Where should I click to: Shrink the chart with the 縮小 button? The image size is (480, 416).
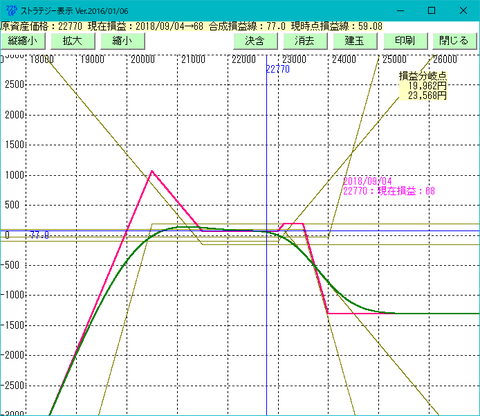[x=122, y=41]
